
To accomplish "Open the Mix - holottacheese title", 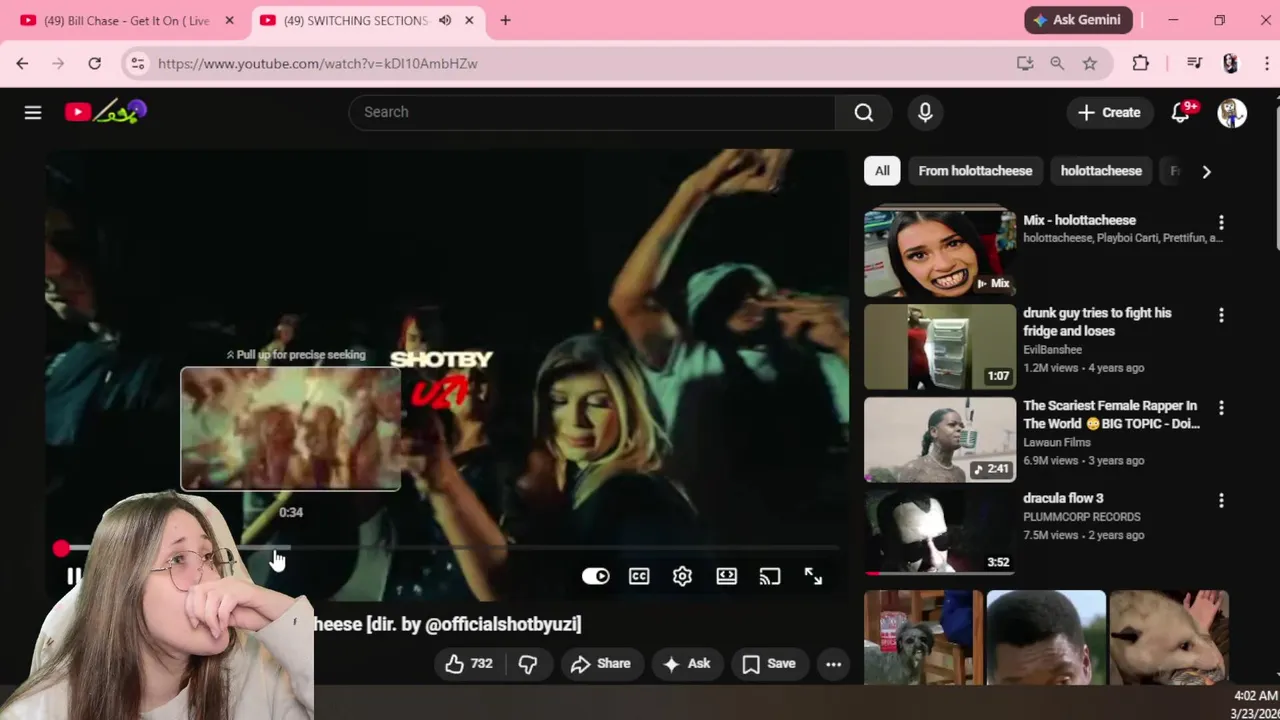I will [1079, 220].
